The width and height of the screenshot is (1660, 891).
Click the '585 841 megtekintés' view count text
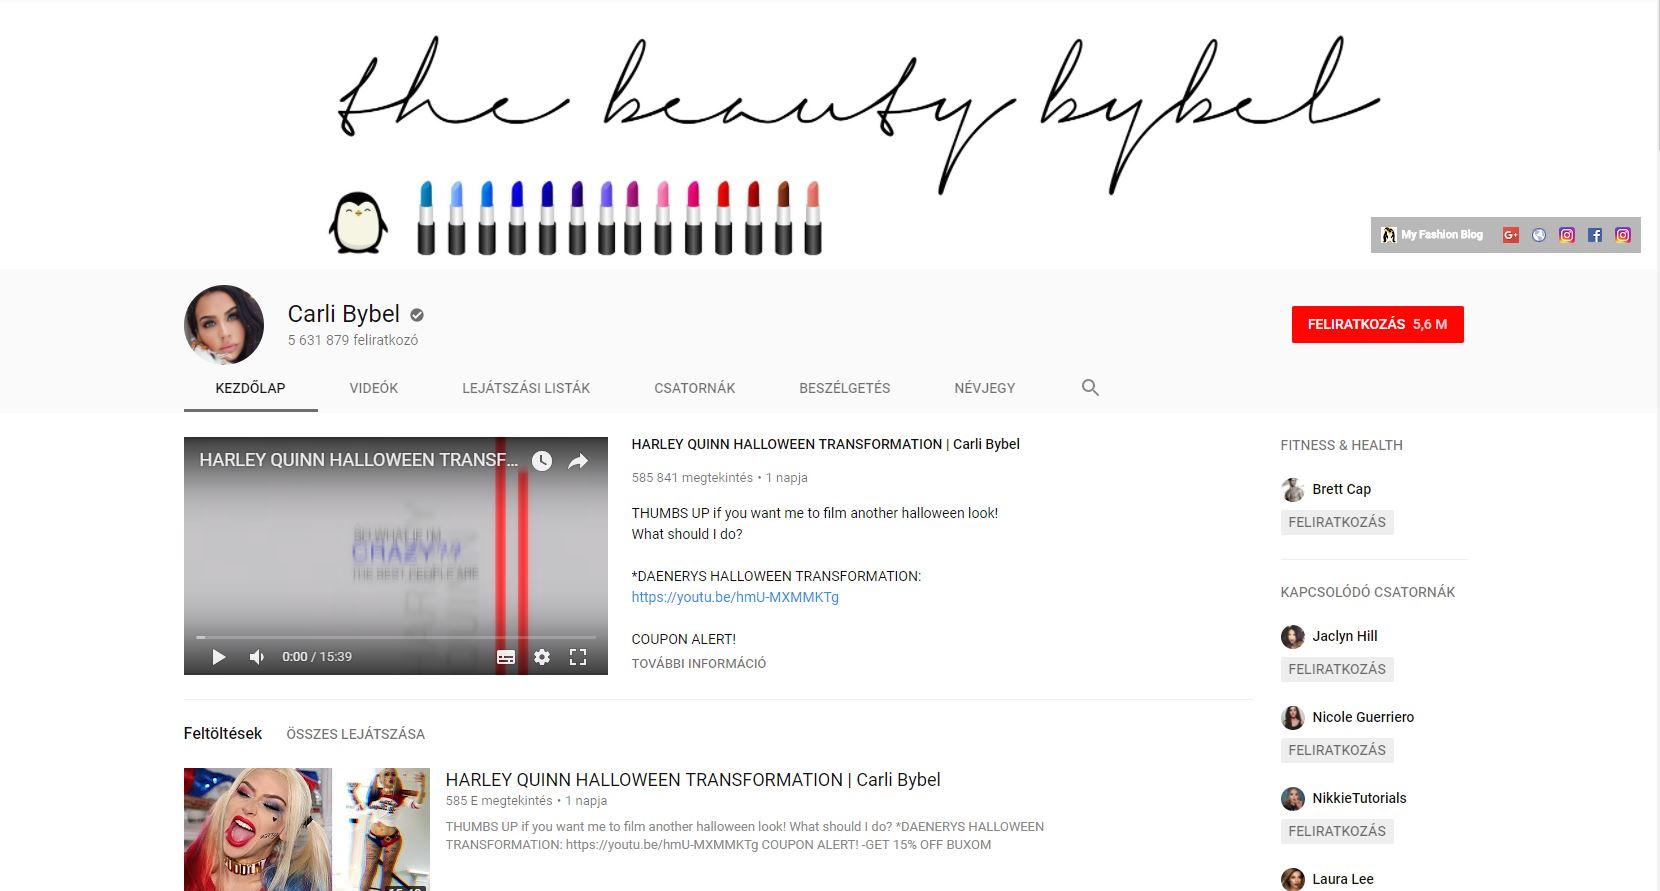[x=692, y=478]
